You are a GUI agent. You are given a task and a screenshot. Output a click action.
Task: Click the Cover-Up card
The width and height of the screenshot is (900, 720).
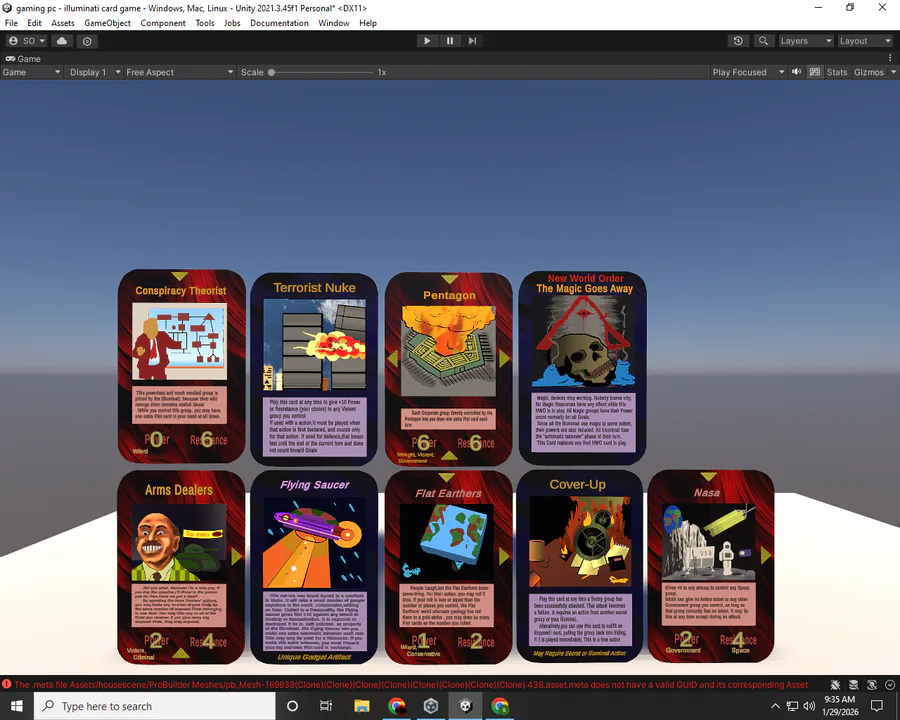click(580, 566)
